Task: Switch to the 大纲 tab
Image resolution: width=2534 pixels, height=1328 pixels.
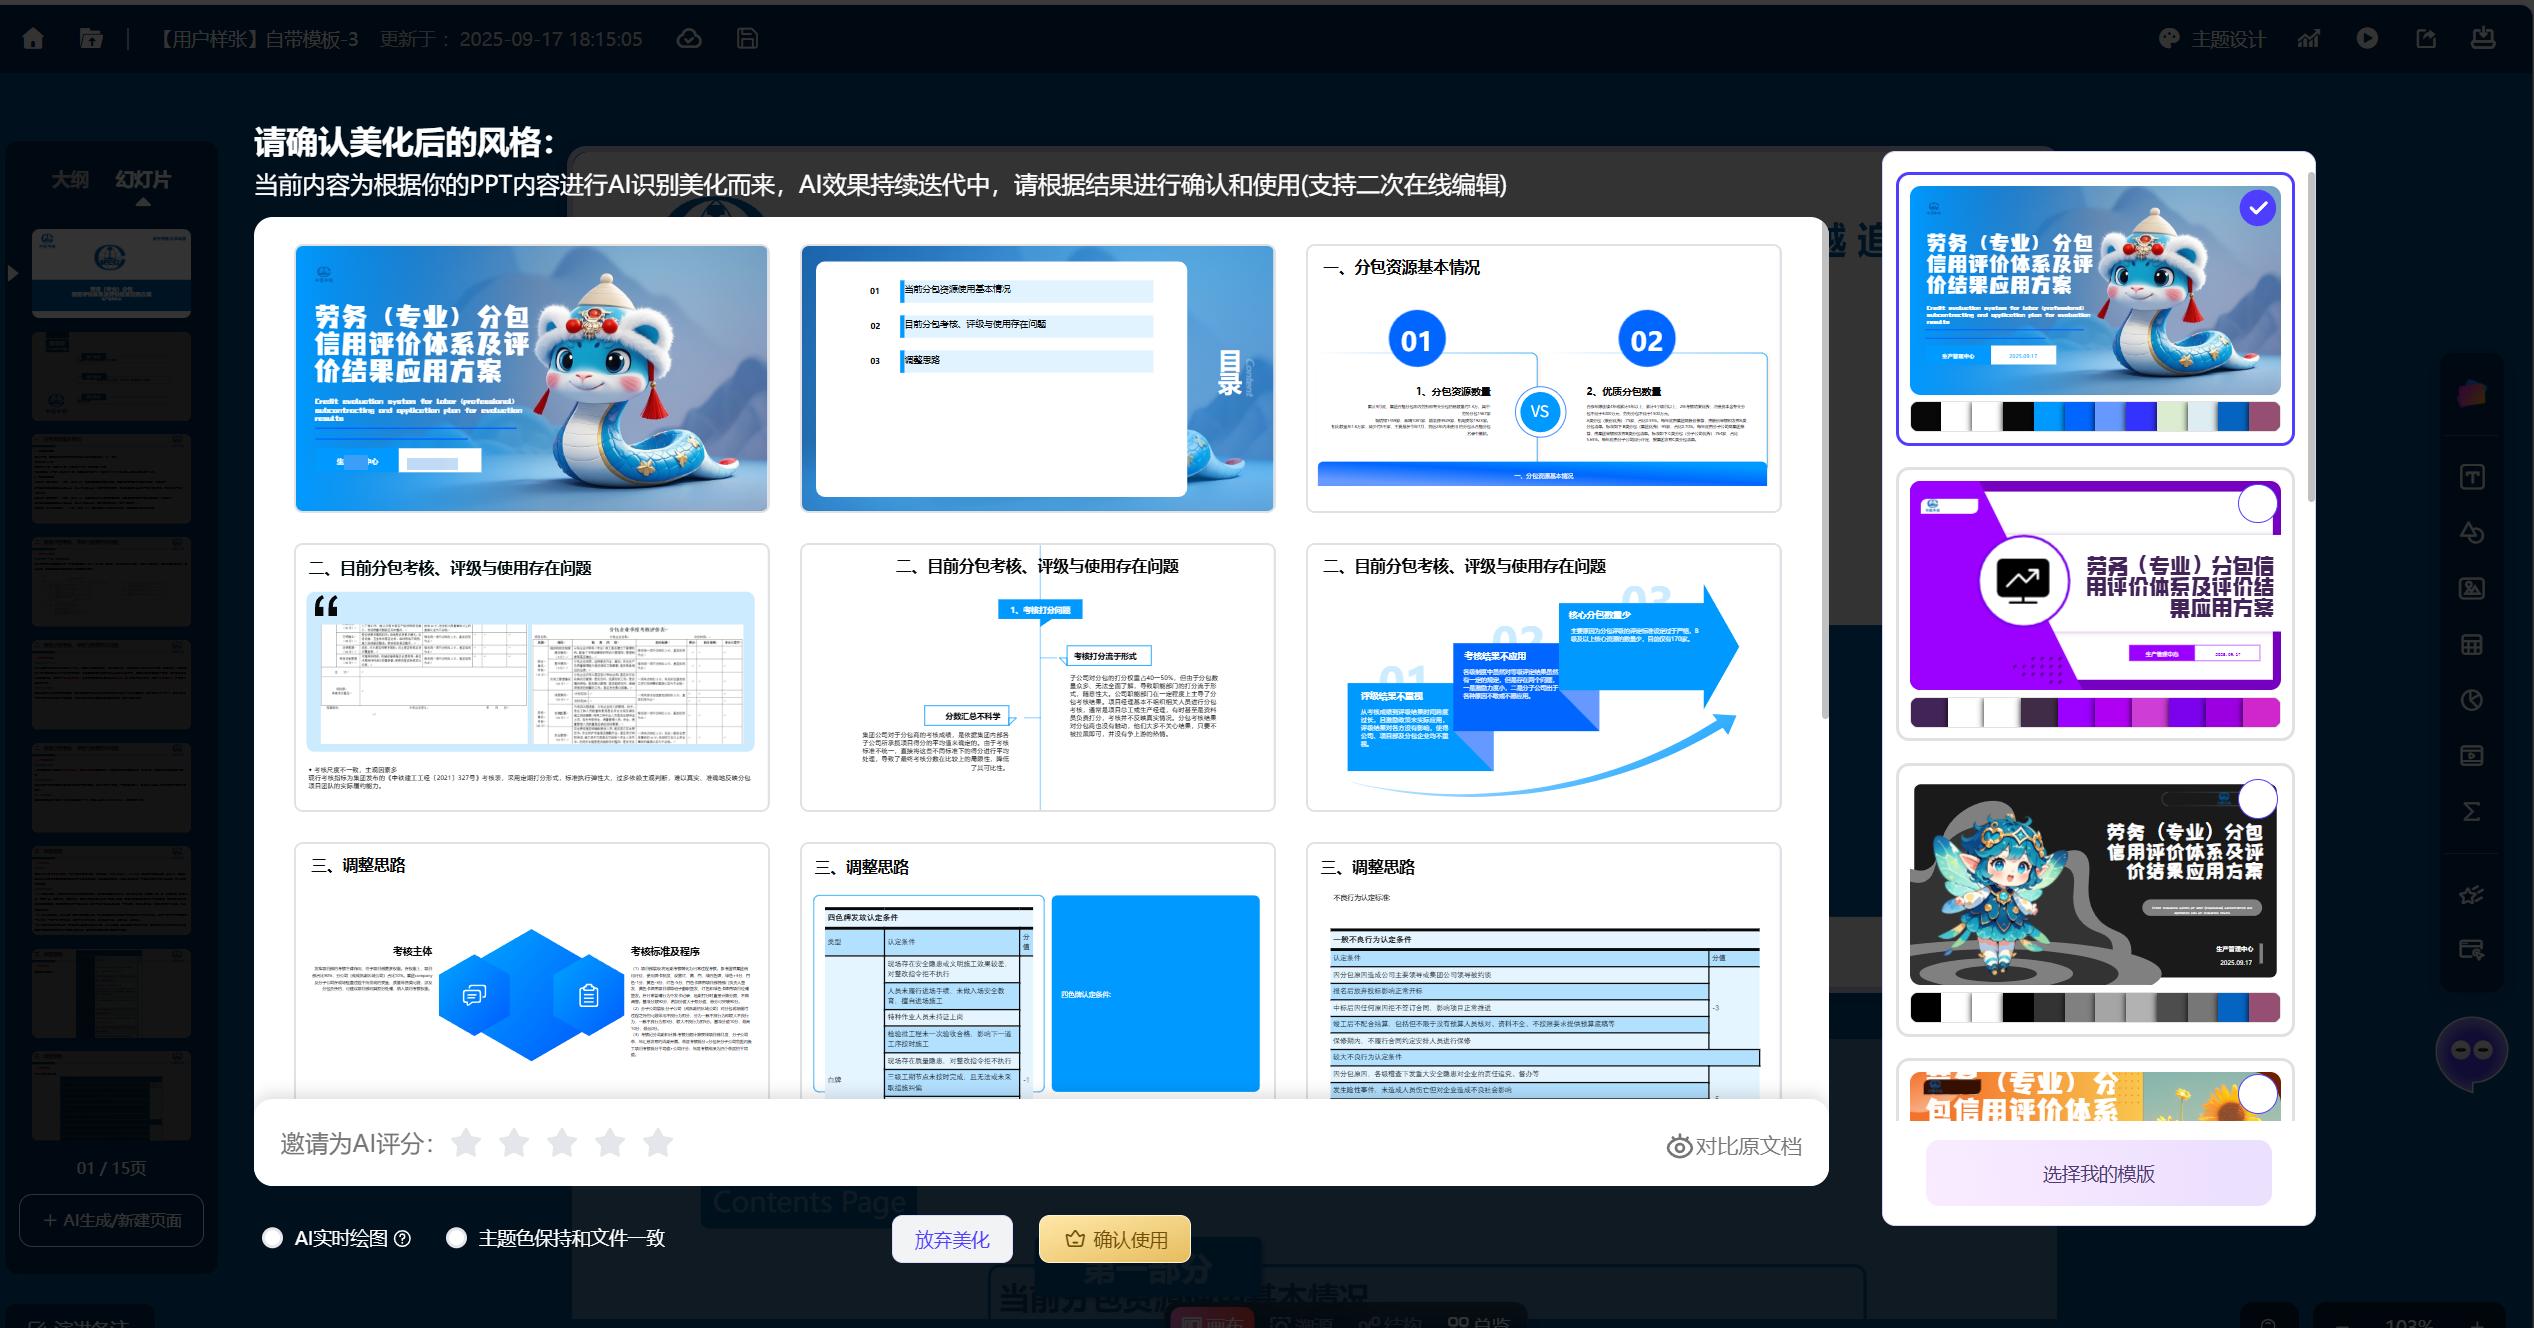Action: [x=70, y=179]
